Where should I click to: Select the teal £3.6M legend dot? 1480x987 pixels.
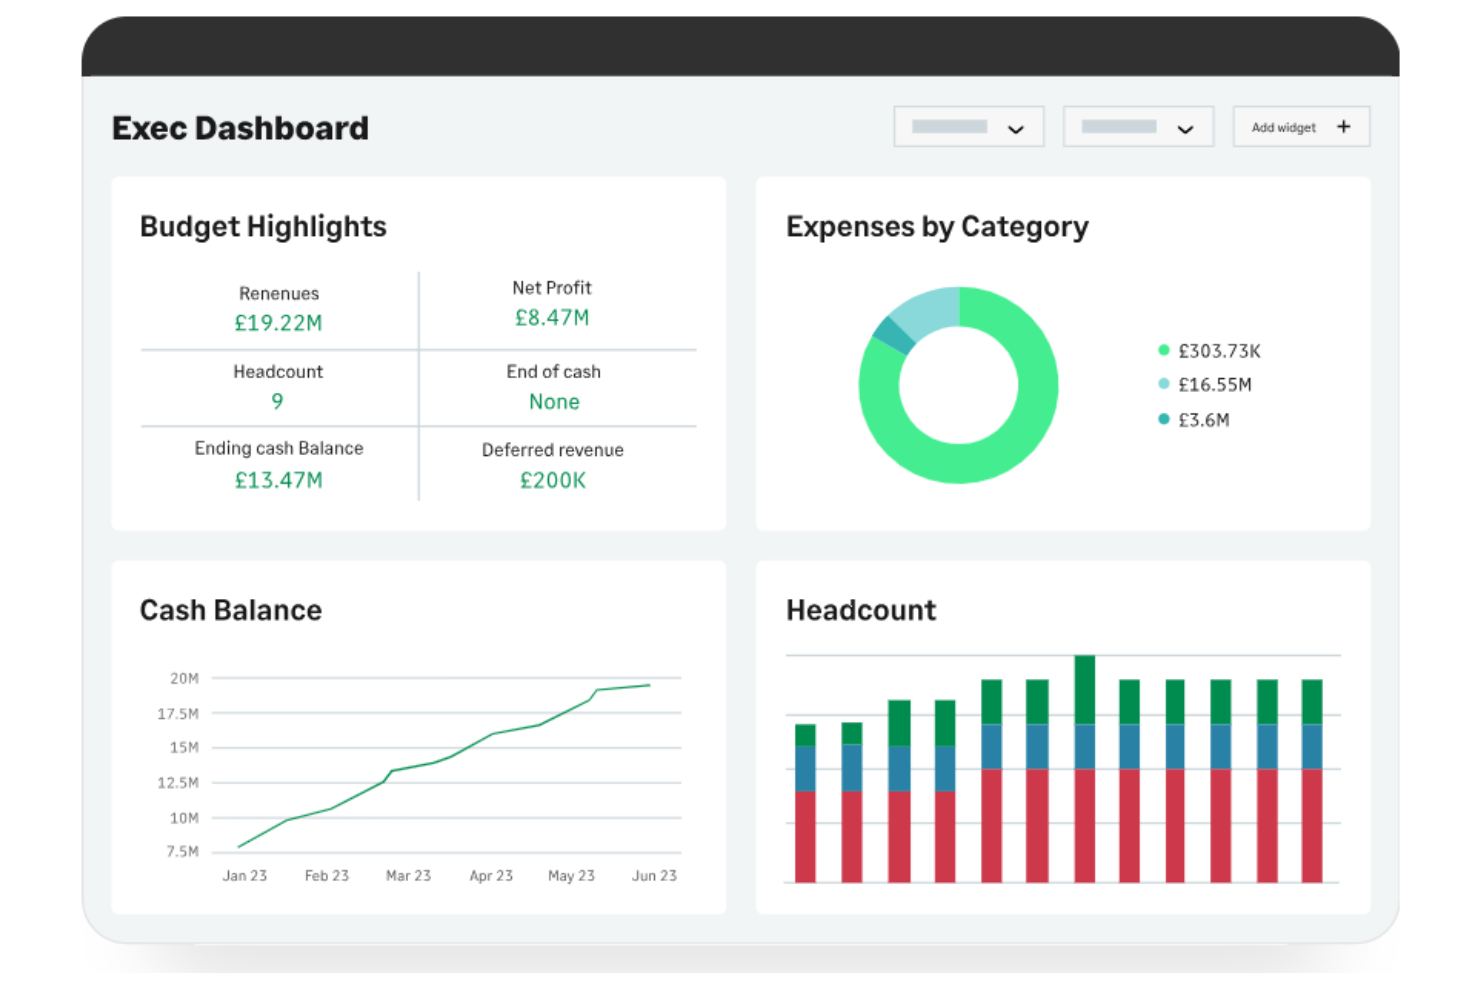1163,420
